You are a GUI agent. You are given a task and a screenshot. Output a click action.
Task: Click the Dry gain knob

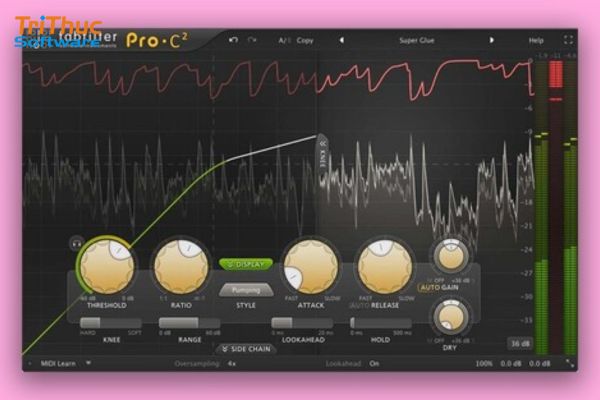pyautogui.click(x=451, y=317)
